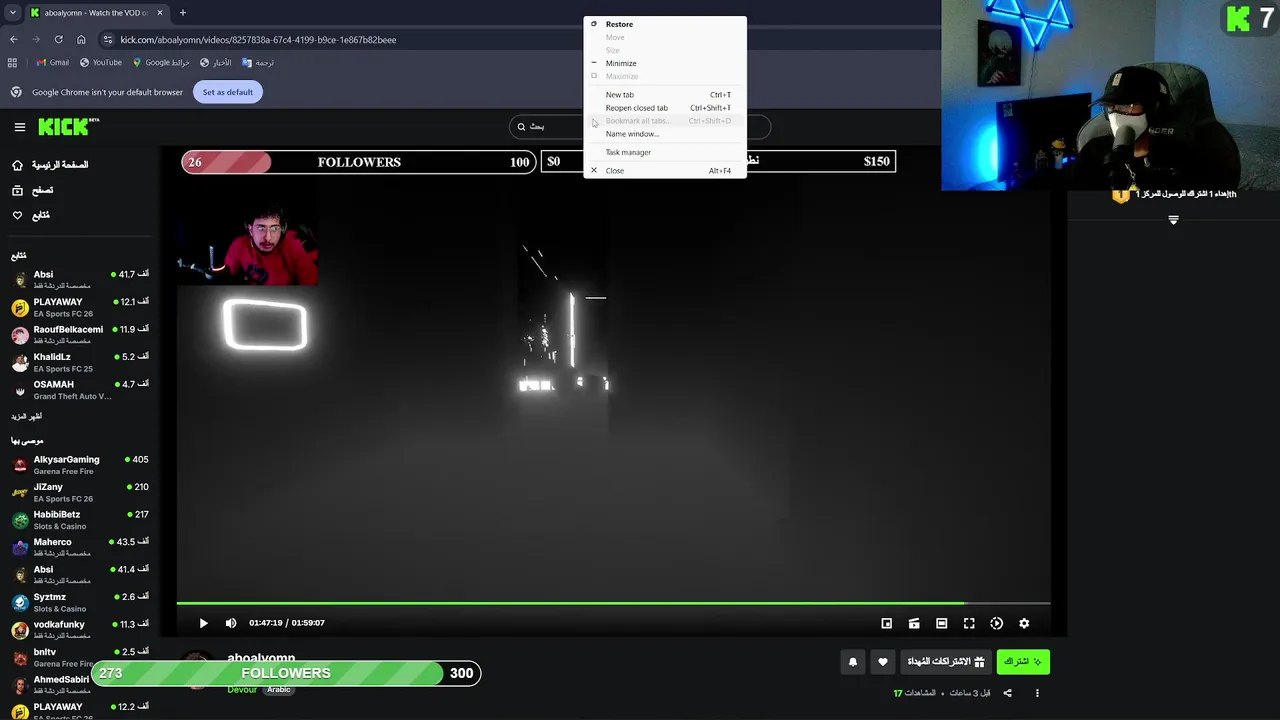
Task: Create a clip with clapperboard icon
Action: [914, 623]
